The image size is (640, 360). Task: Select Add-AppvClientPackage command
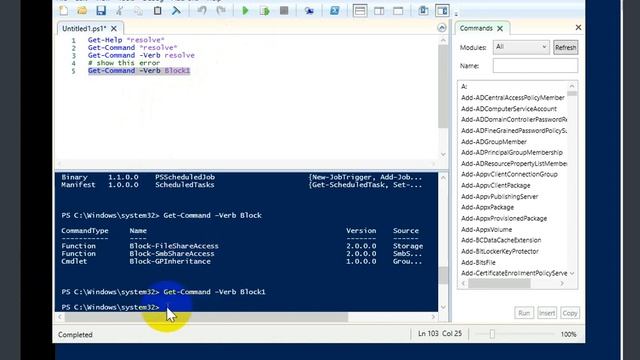[x=496, y=185]
